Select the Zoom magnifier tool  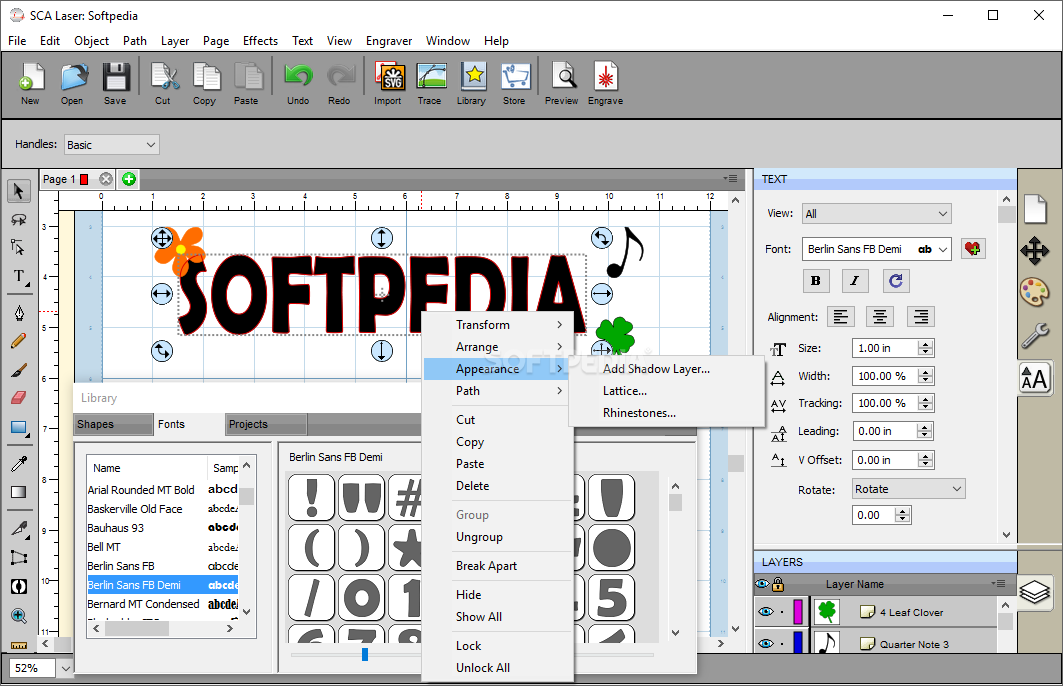[19, 616]
